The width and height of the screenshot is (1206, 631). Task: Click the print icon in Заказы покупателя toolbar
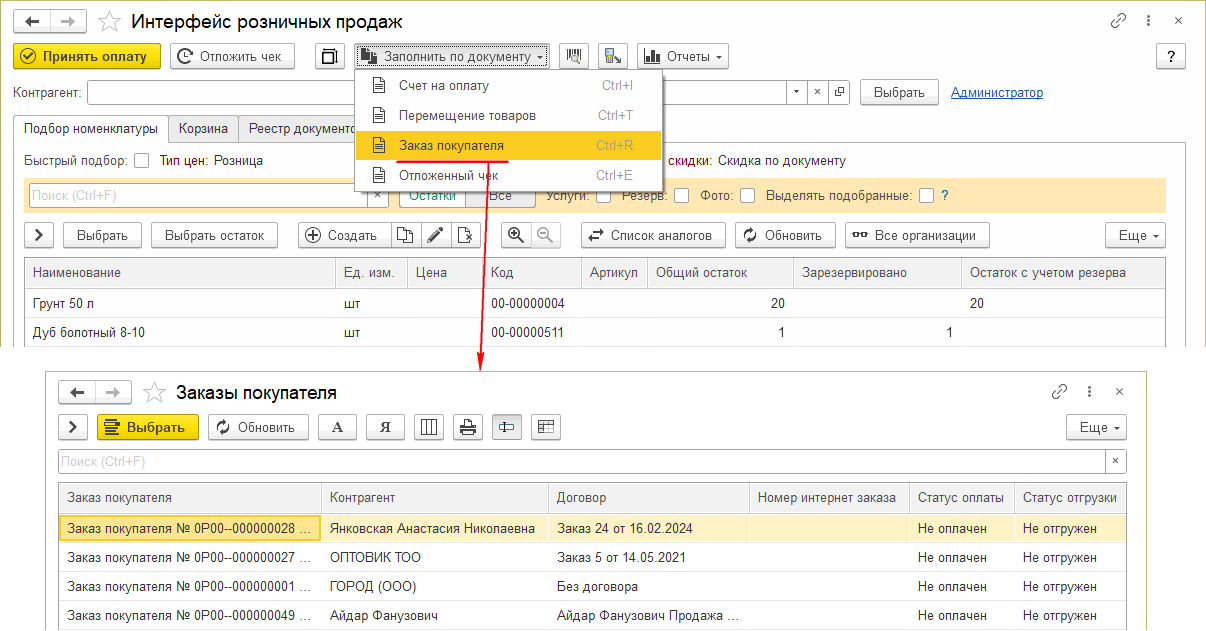tap(466, 427)
